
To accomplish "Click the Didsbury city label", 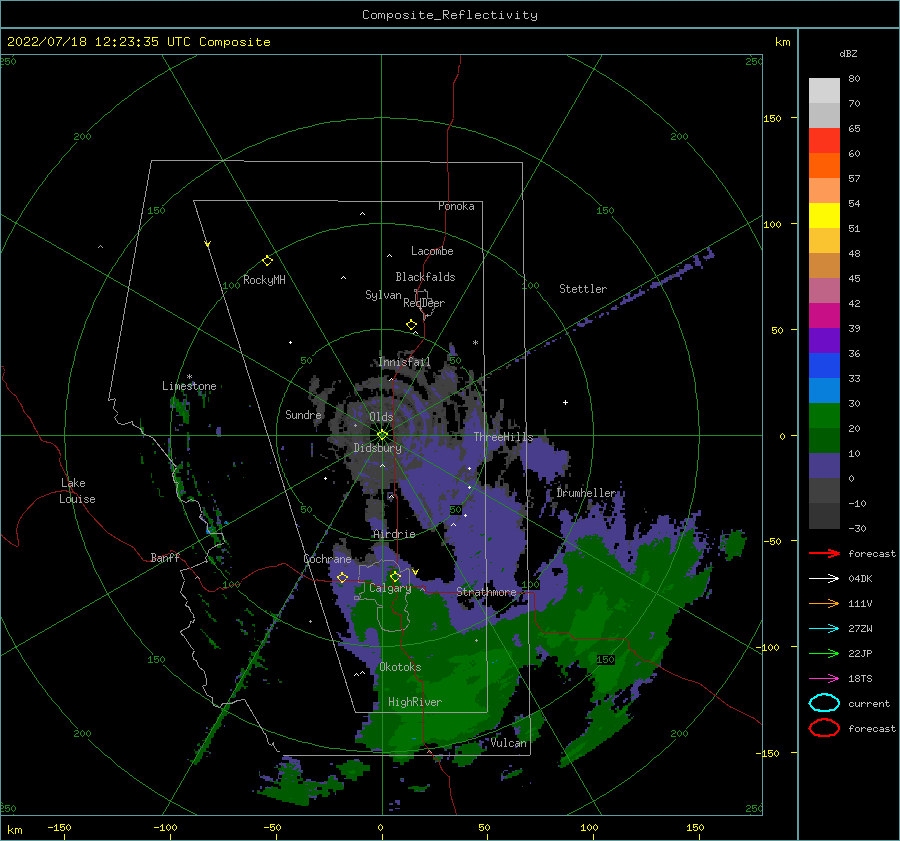I will [377, 448].
